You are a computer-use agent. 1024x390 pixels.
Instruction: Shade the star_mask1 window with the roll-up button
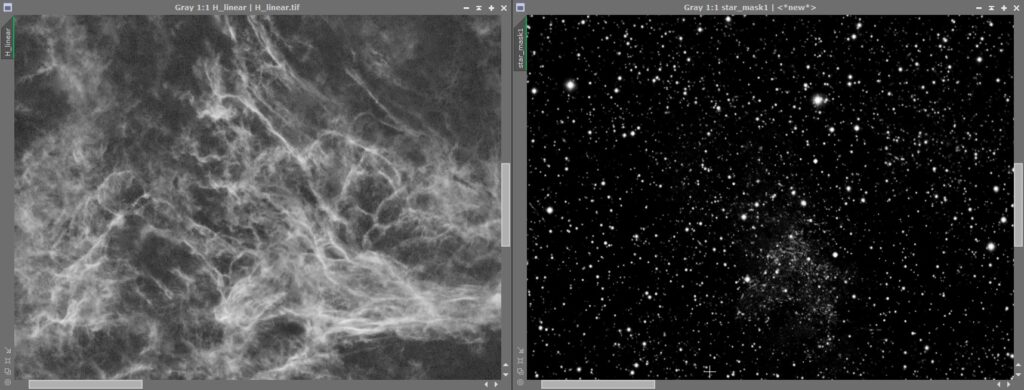click(991, 8)
